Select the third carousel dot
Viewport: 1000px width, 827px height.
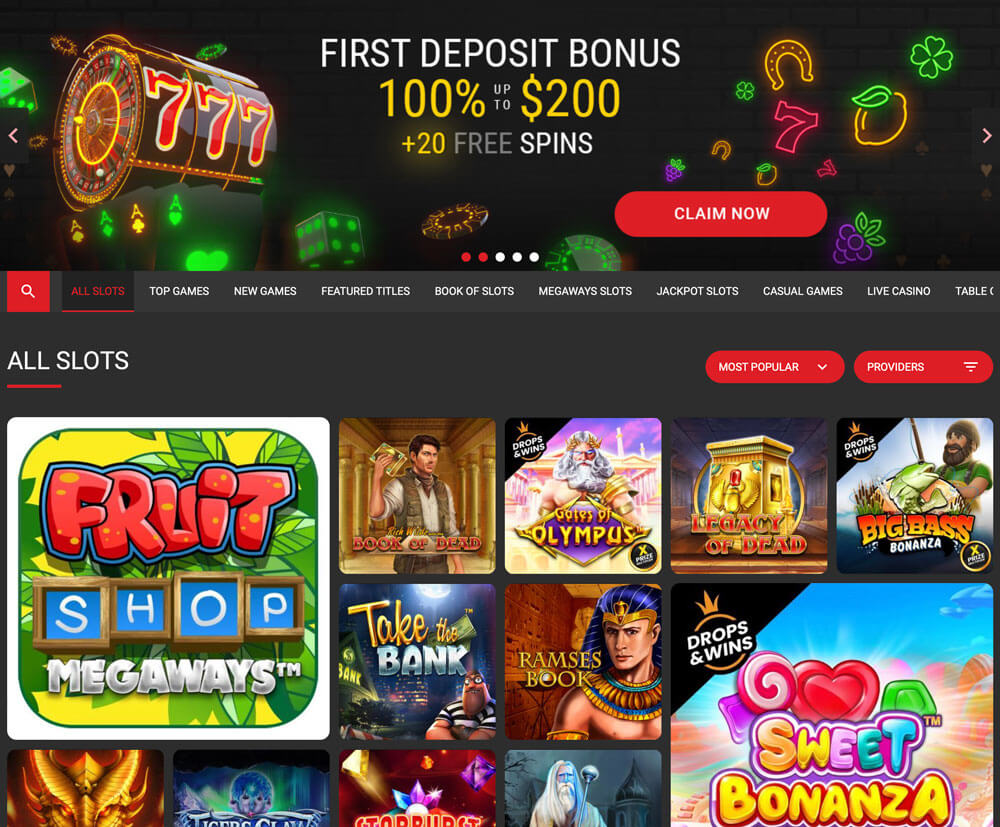click(x=500, y=257)
